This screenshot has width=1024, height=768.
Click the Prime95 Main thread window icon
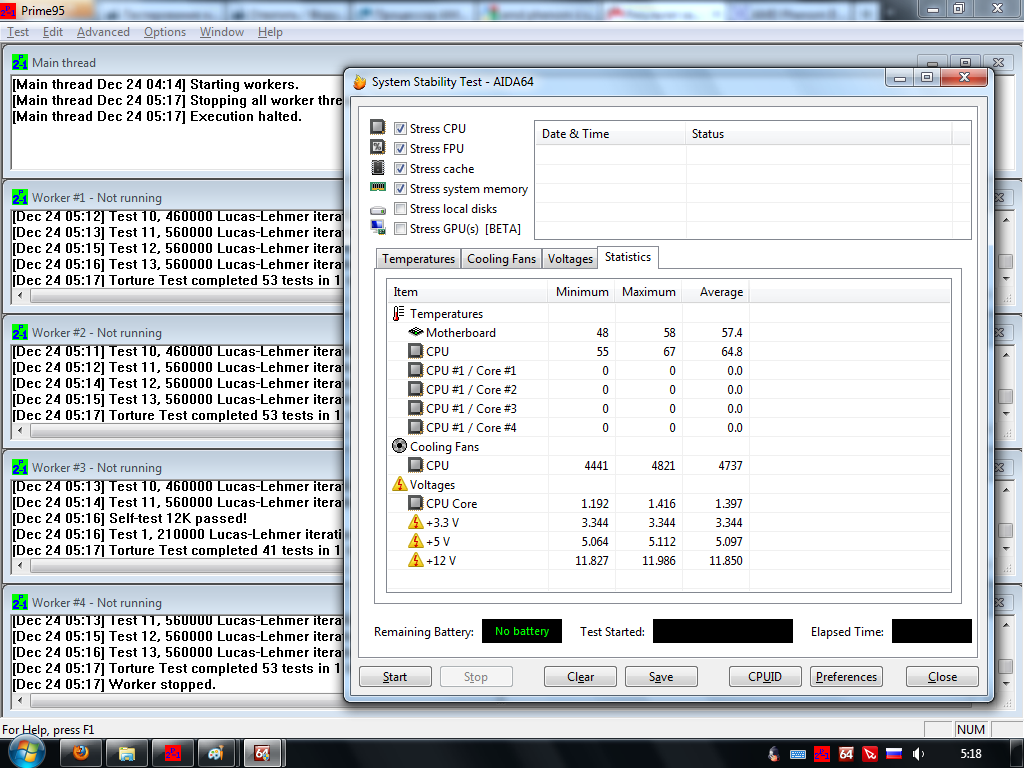(20, 62)
